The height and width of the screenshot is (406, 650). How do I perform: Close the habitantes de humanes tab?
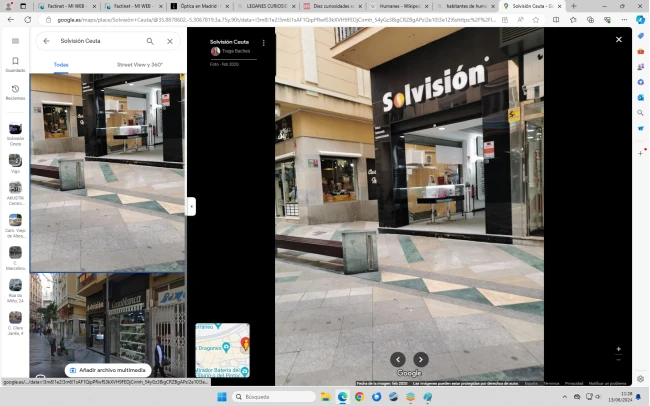click(493, 7)
